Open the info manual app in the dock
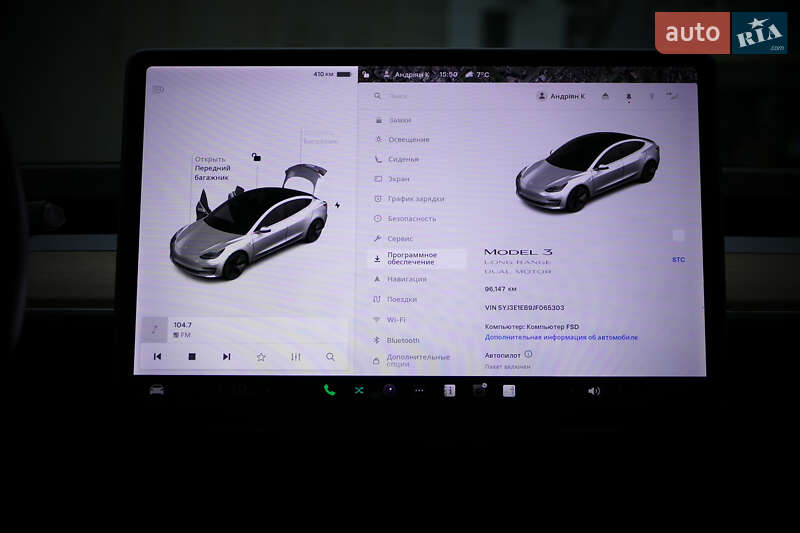 click(x=449, y=391)
